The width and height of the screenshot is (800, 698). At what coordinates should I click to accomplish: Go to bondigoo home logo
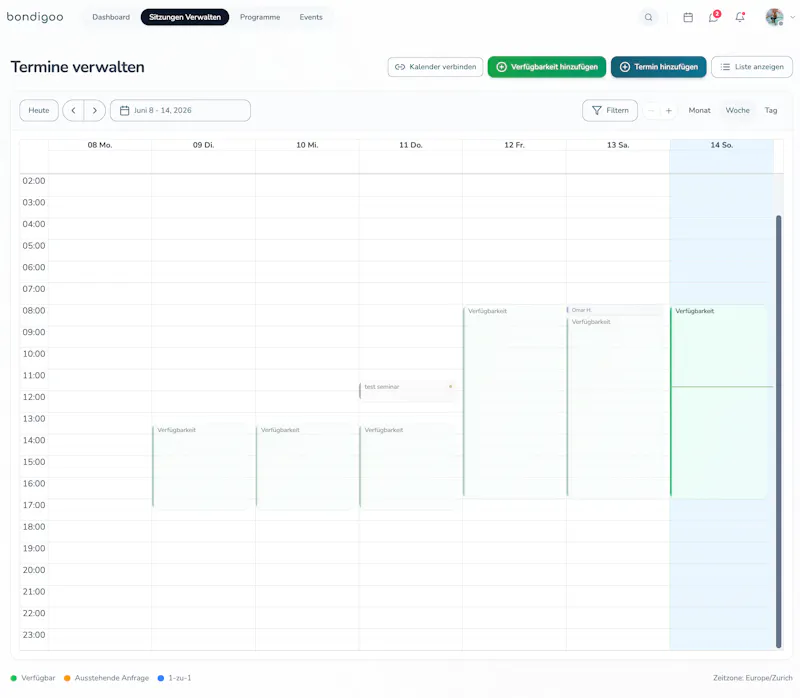pyautogui.click(x=35, y=17)
